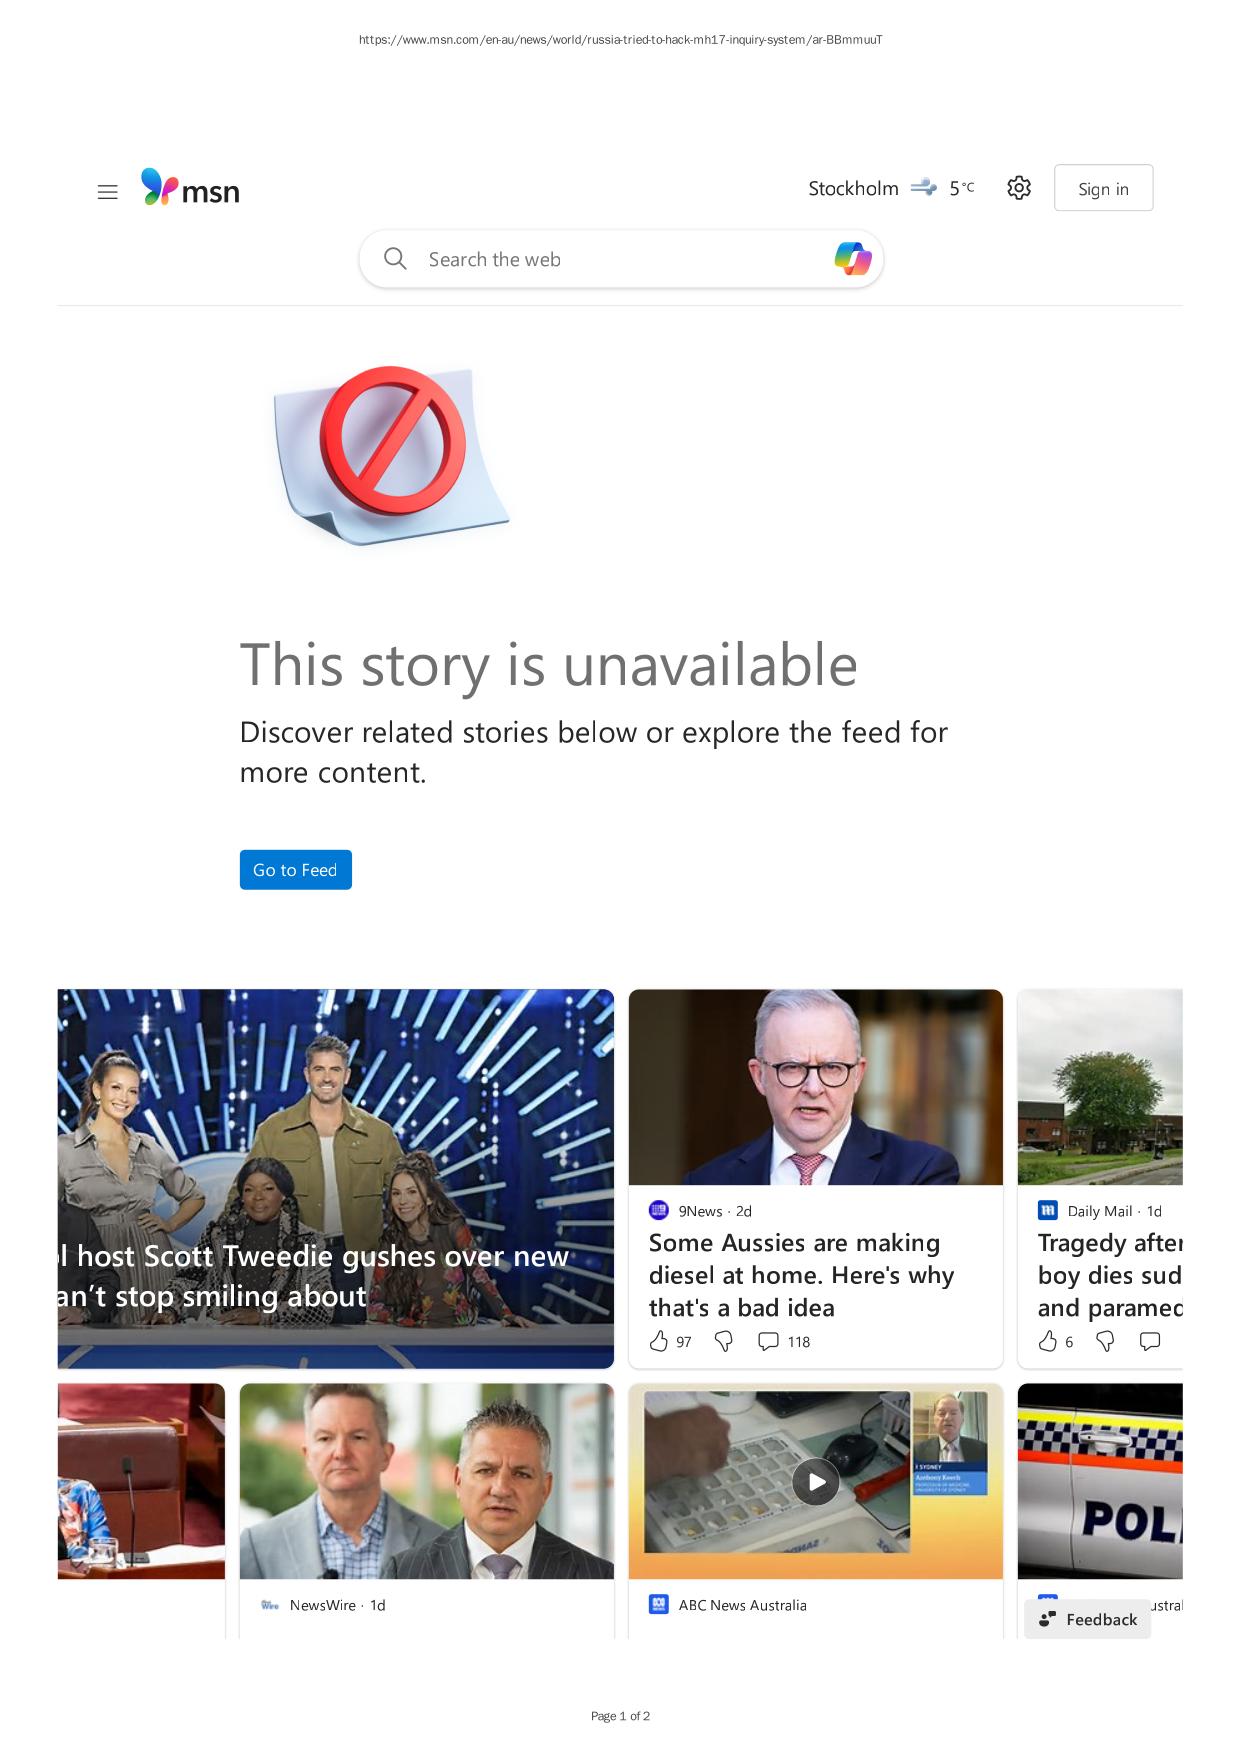Play the ABC News Australia video
The height and width of the screenshot is (1756, 1242).
[x=816, y=1482]
